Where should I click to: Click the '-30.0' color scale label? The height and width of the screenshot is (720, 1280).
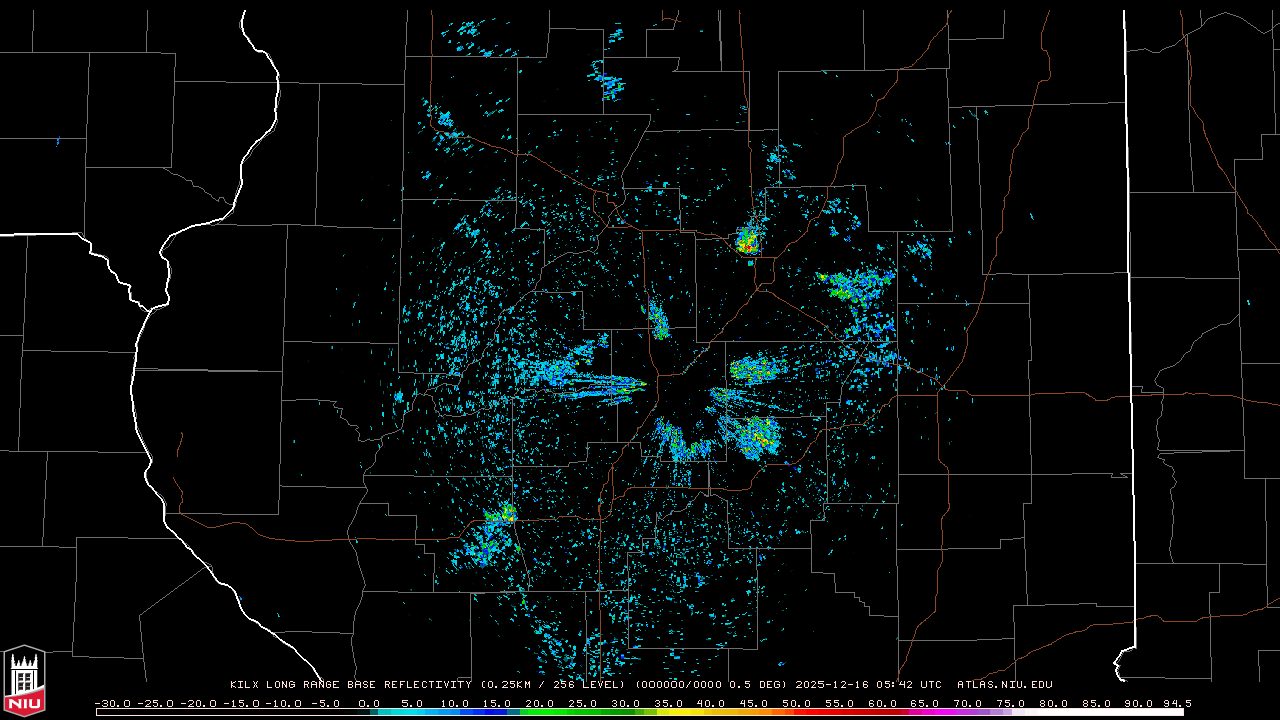(x=112, y=703)
